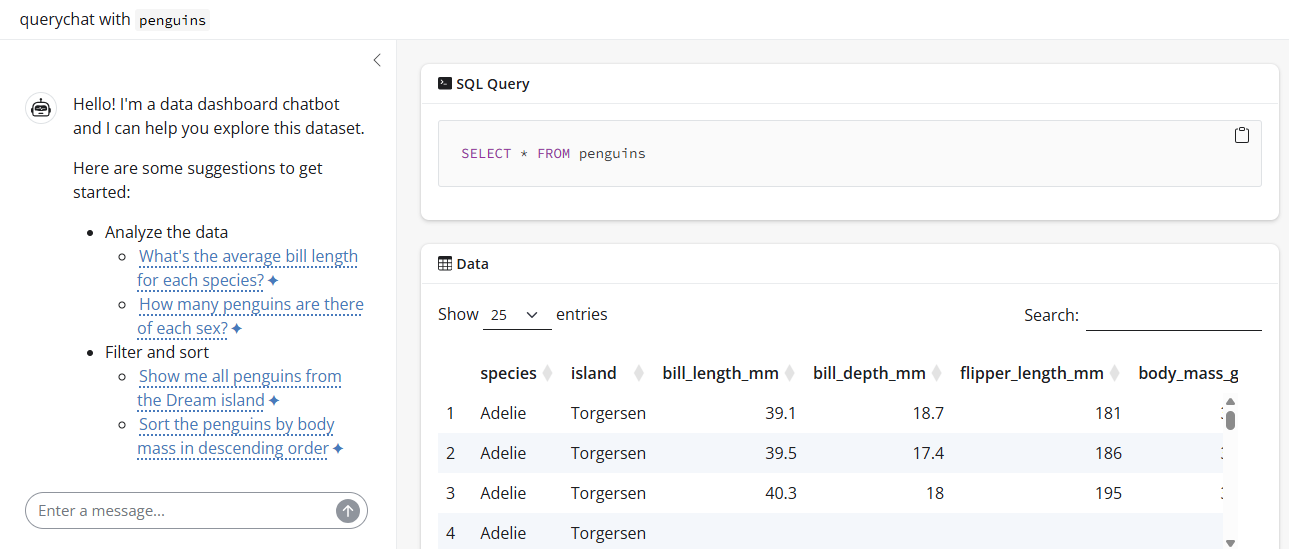The image size is (1289, 549).
Task: Select the Dream island penguins suggestion
Action: click(239, 388)
